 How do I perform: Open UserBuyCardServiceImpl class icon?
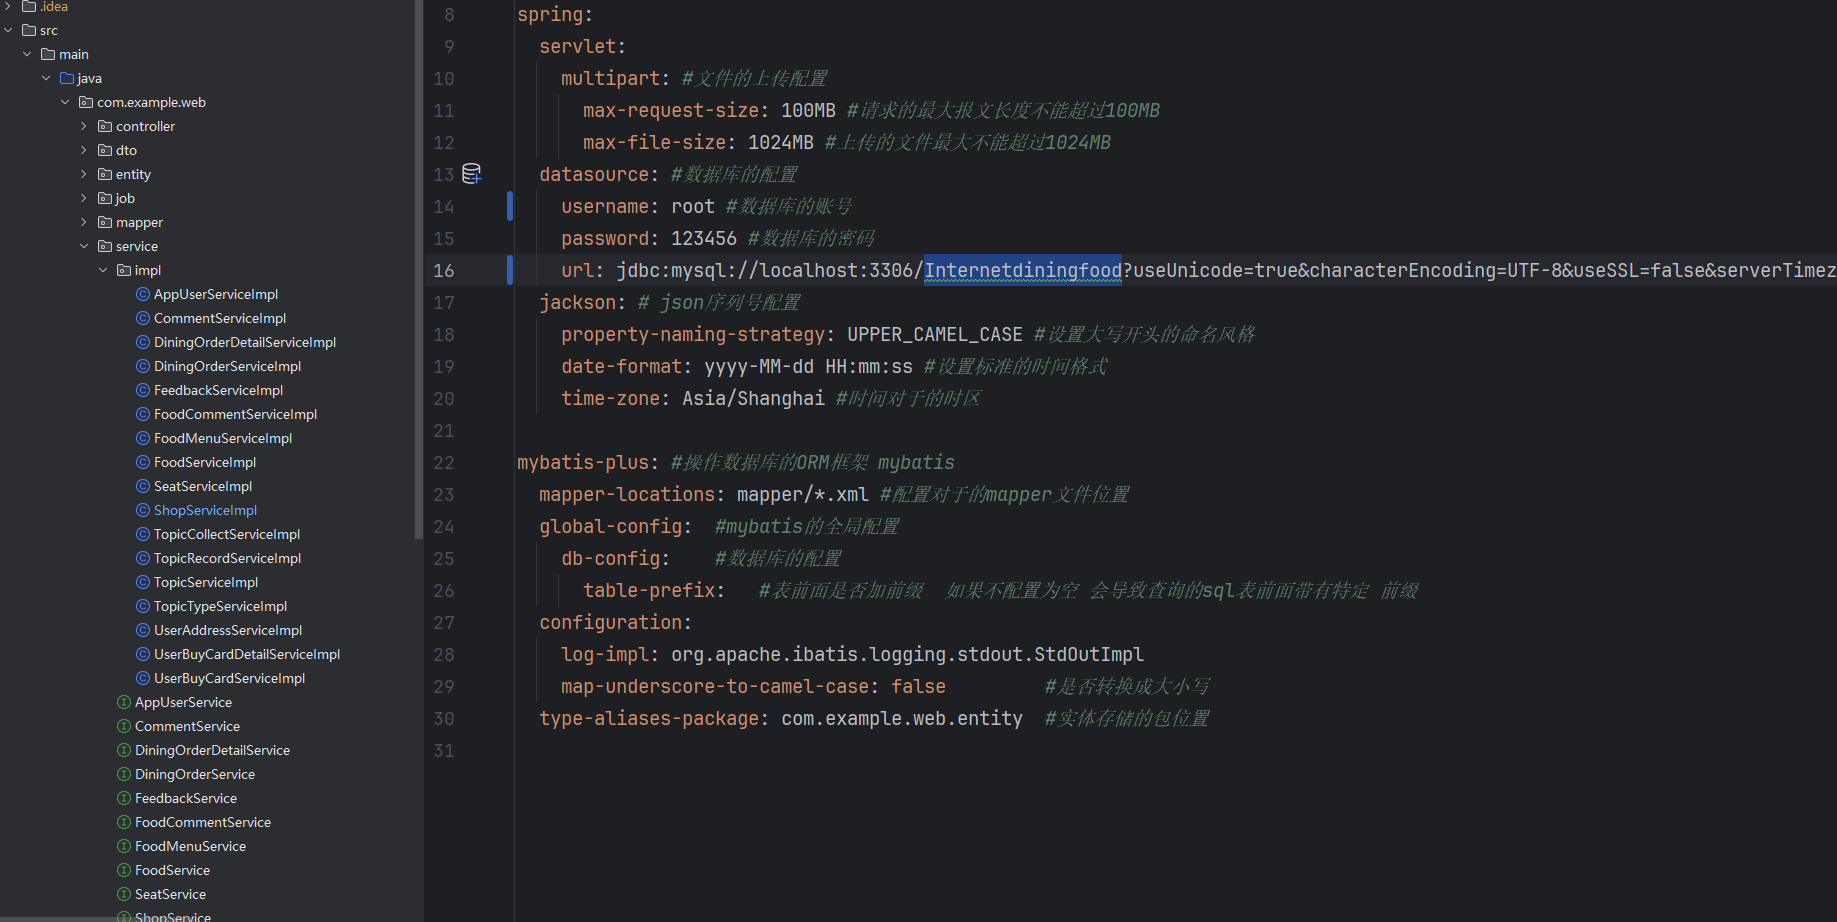[143, 678]
